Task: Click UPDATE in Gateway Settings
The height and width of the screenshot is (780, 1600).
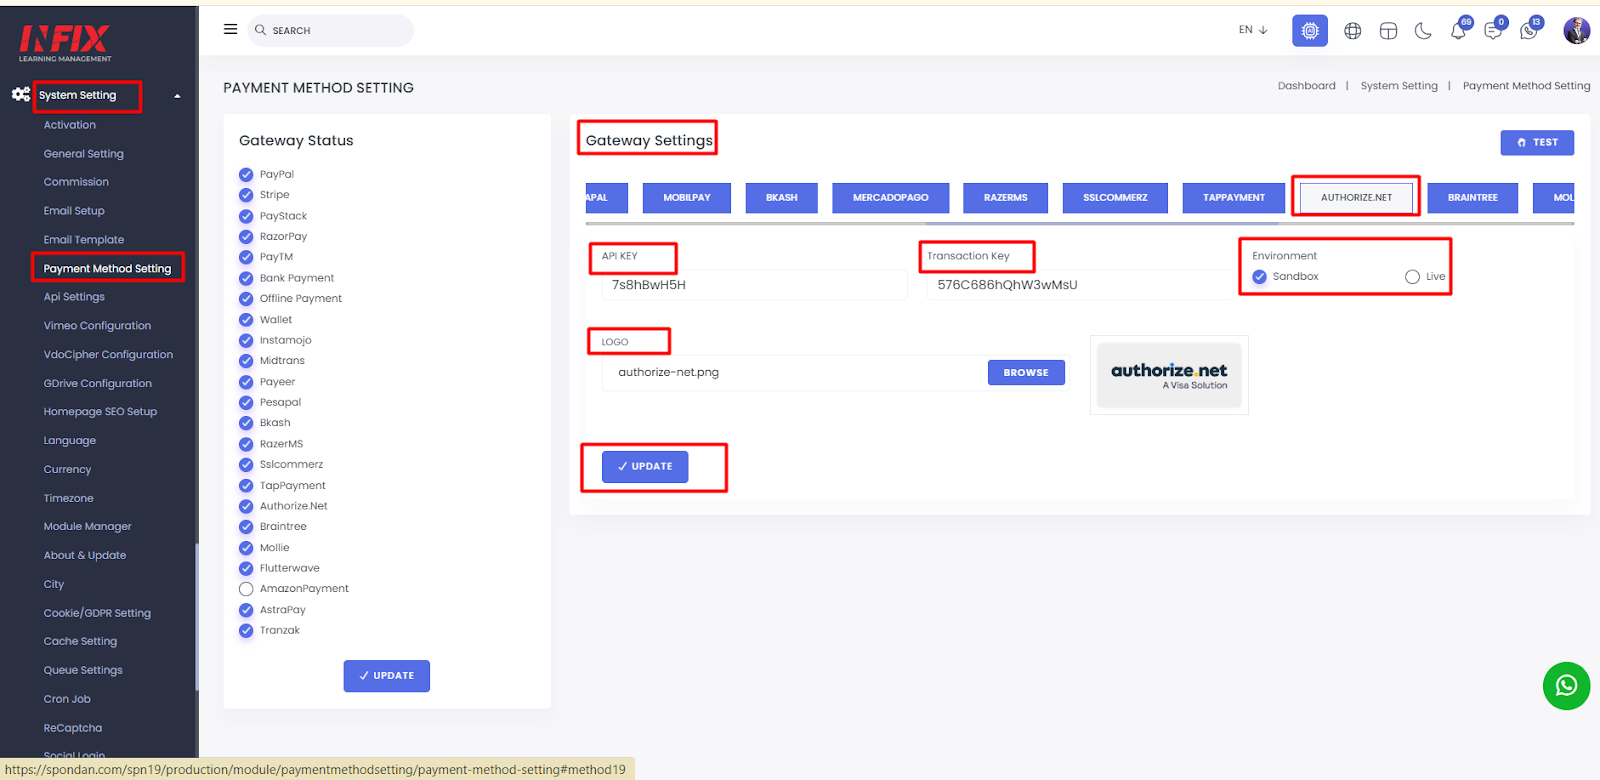Action: tap(645, 467)
